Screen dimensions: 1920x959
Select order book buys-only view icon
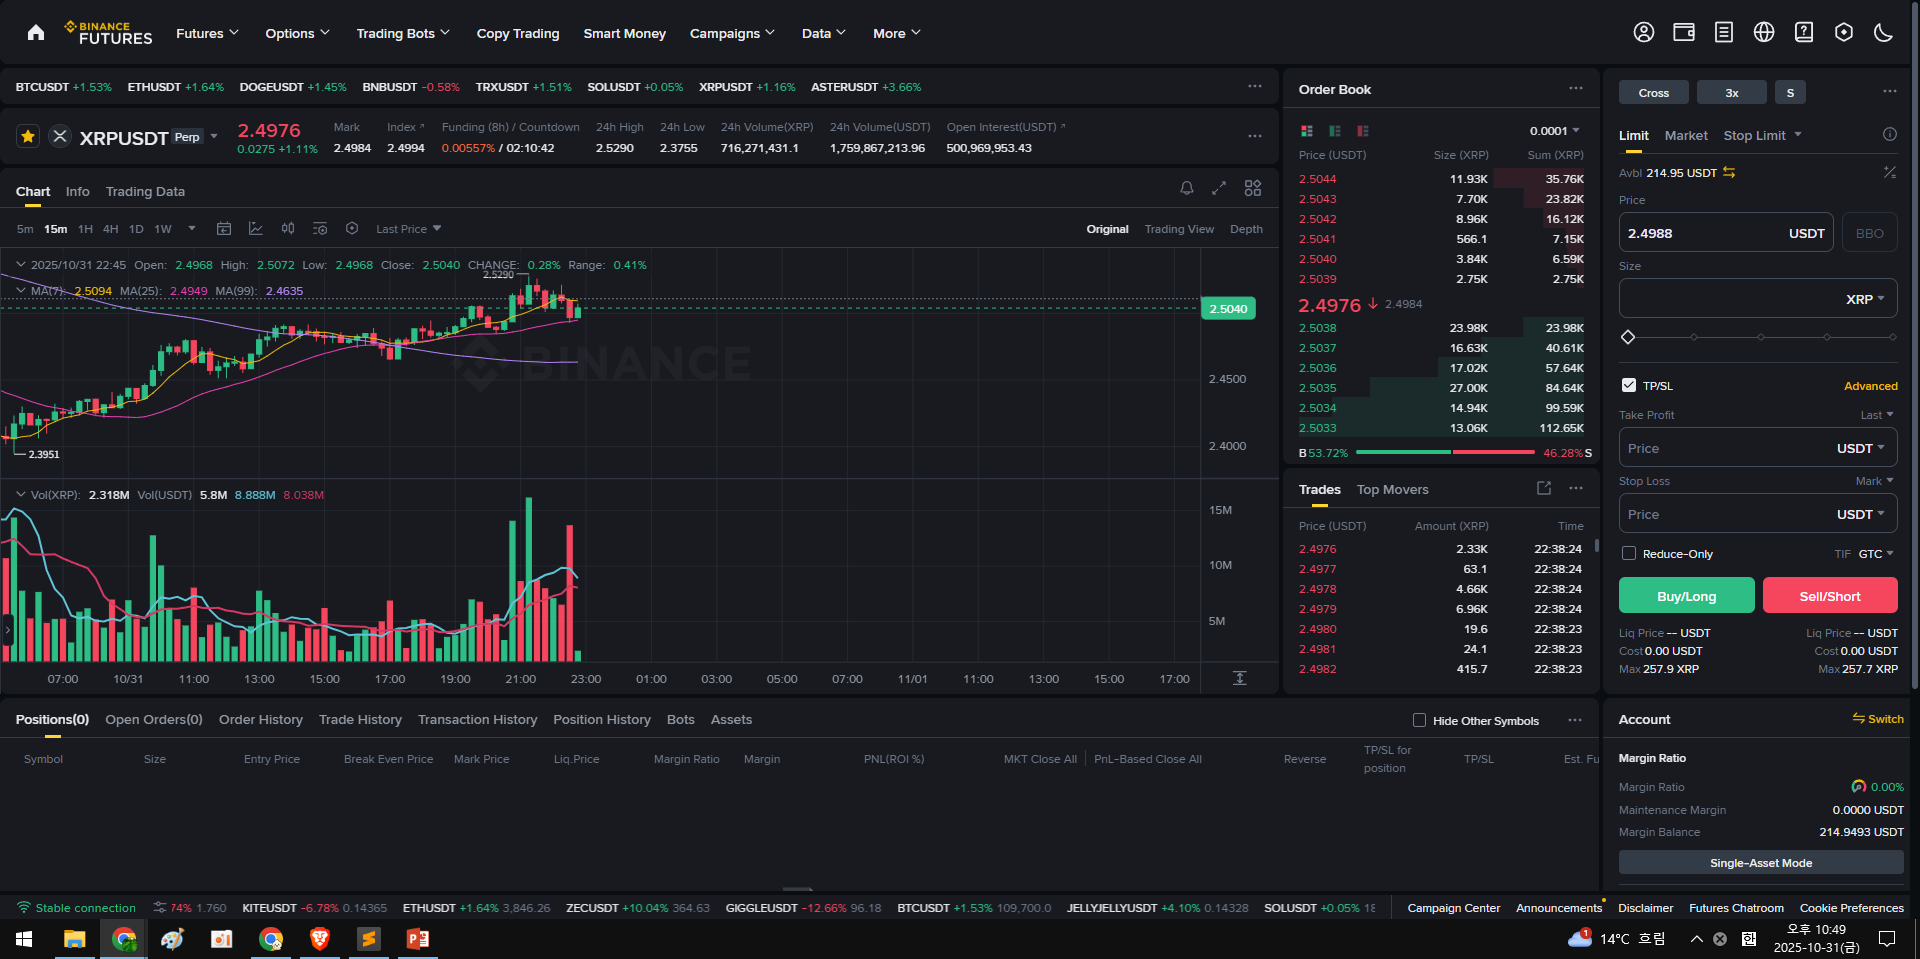1335,131
